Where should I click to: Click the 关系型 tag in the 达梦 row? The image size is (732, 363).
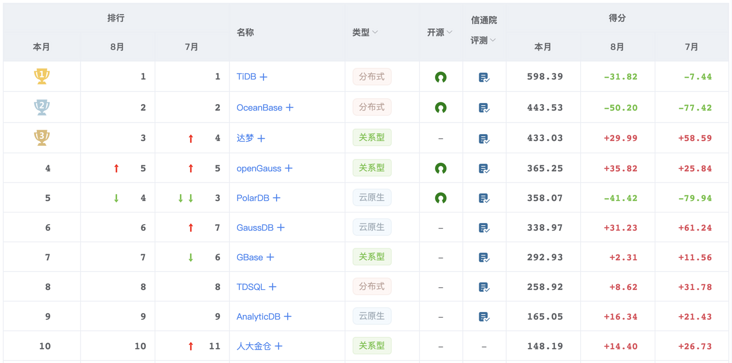coord(372,138)
